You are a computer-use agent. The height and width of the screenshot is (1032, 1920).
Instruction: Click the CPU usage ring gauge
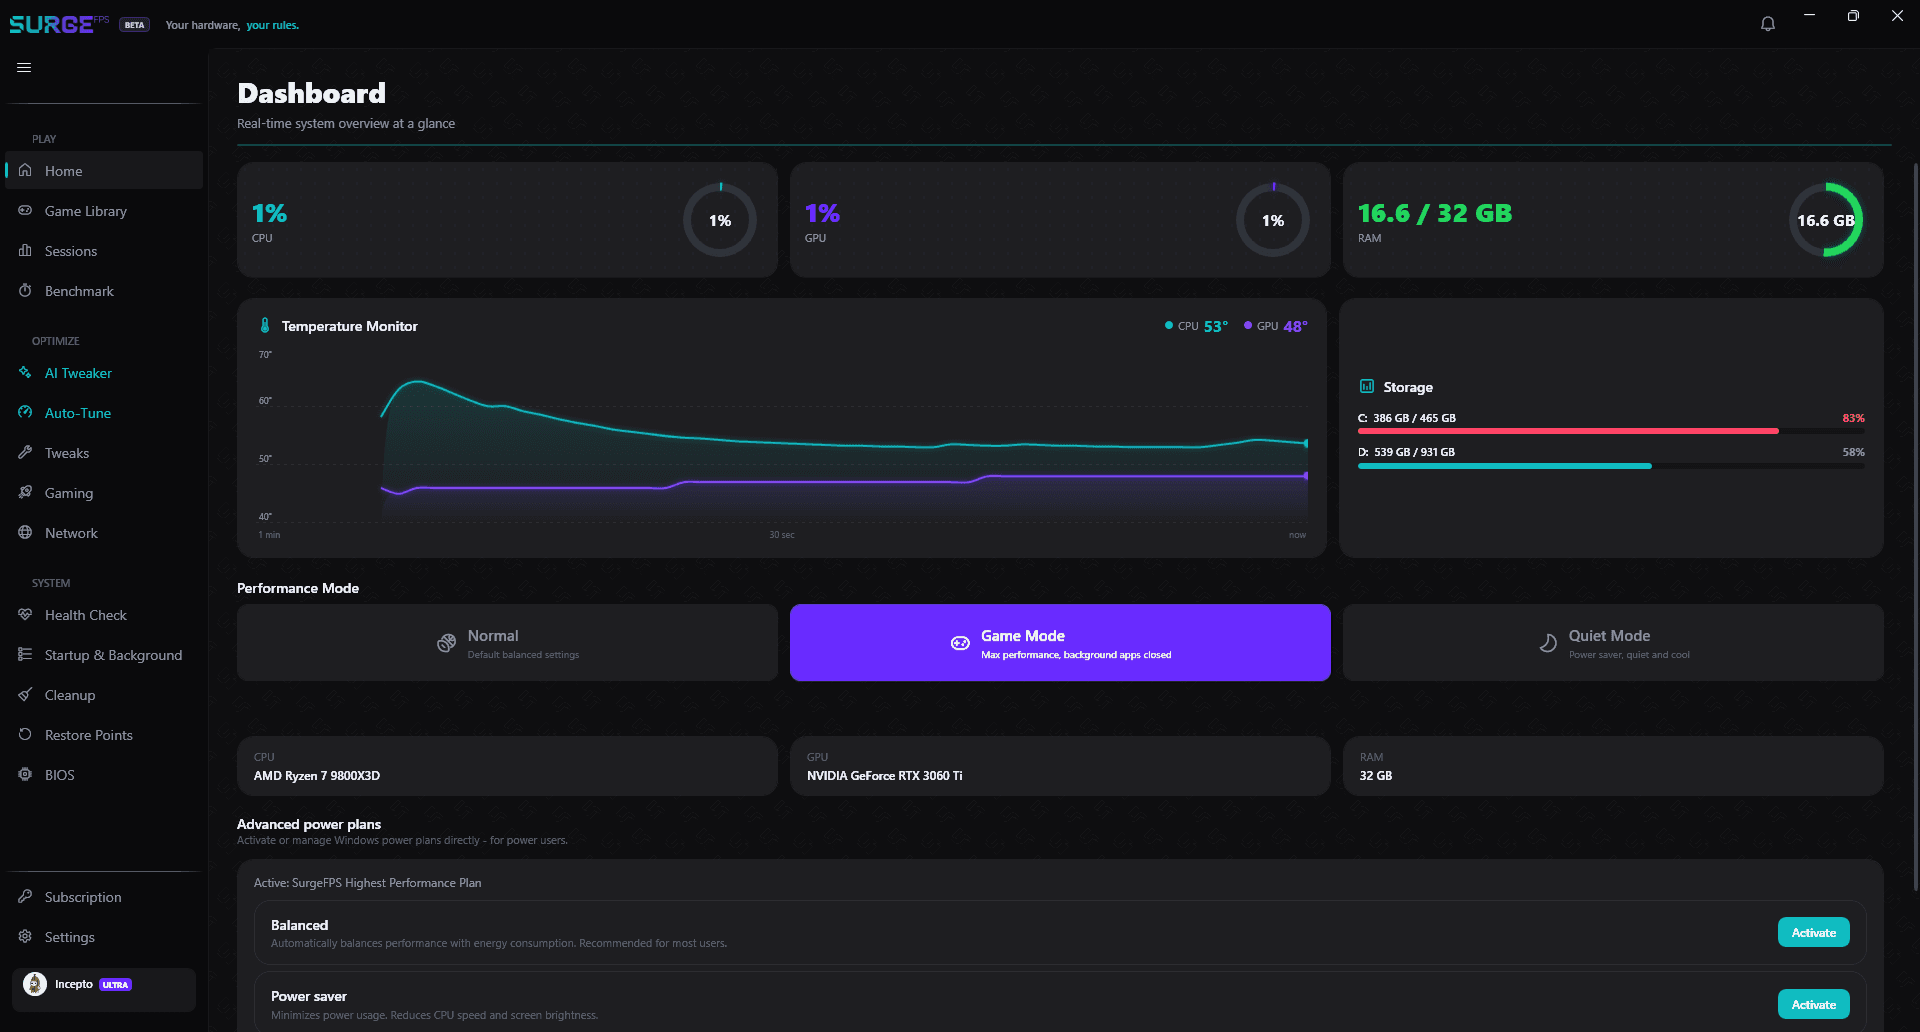click(720, 220)
